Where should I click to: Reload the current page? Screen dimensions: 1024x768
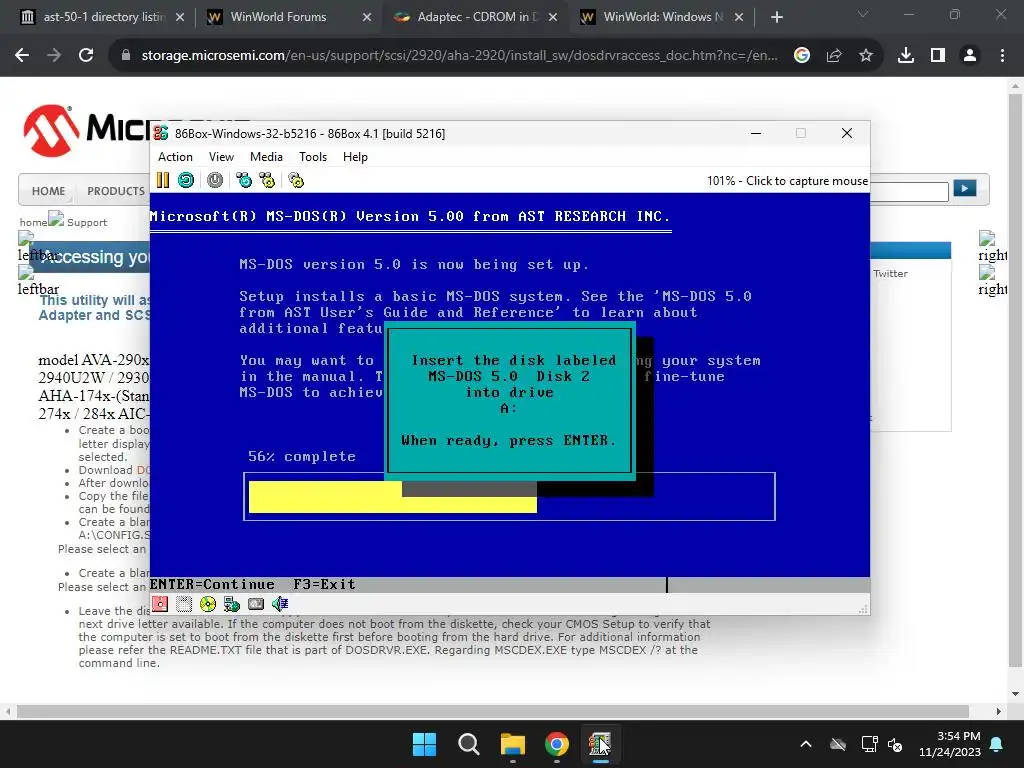pos(86,56)
